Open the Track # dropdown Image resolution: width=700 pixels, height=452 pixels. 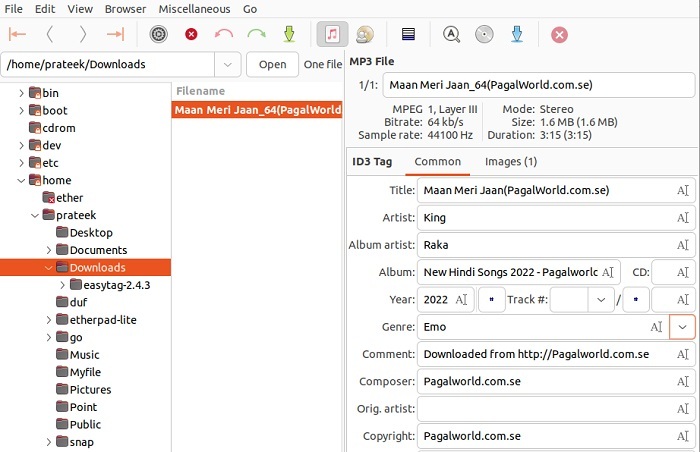click(601, 300)
